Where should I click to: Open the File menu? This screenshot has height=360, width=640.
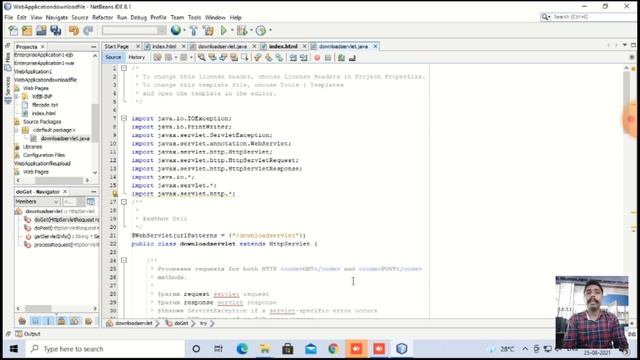click(x=9, y=18)
